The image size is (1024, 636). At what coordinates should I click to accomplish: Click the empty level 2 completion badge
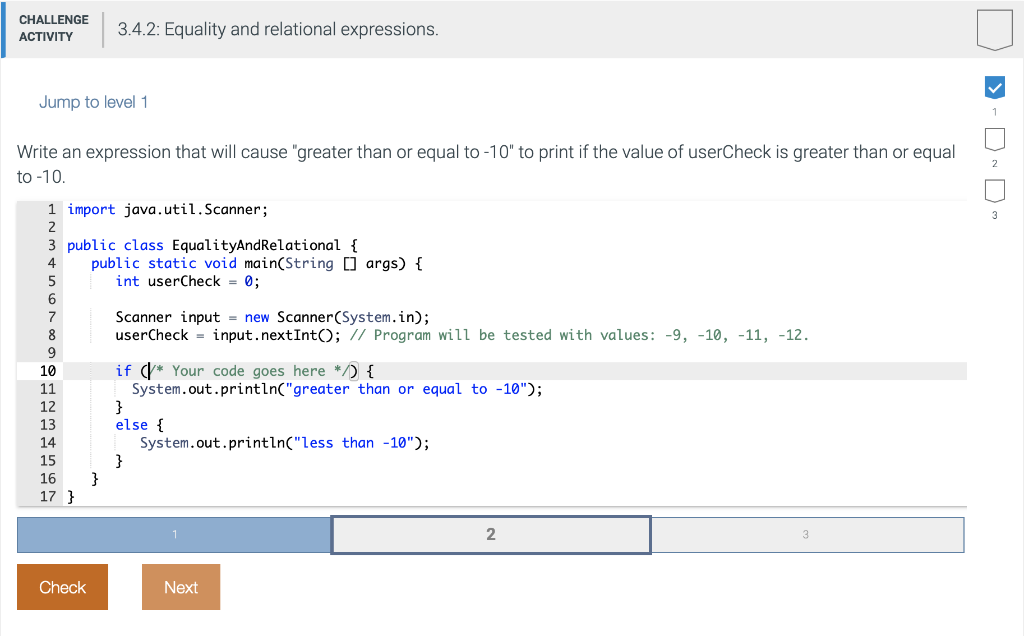click(994, 139)
